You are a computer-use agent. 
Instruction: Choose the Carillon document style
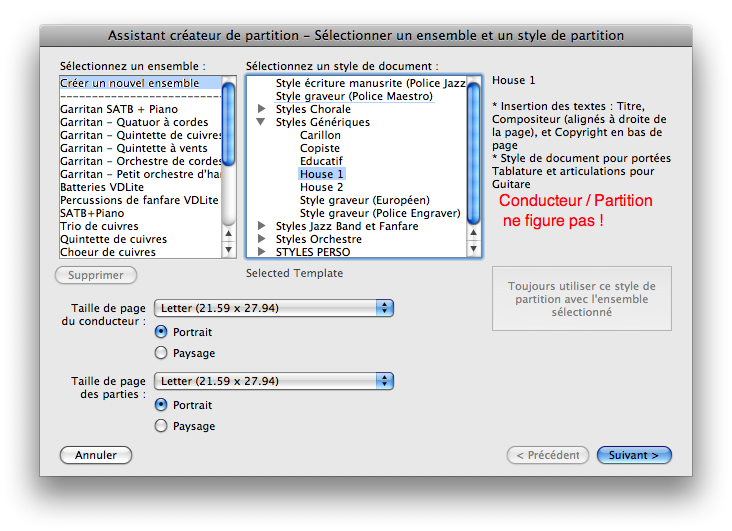tap(320, 135)
